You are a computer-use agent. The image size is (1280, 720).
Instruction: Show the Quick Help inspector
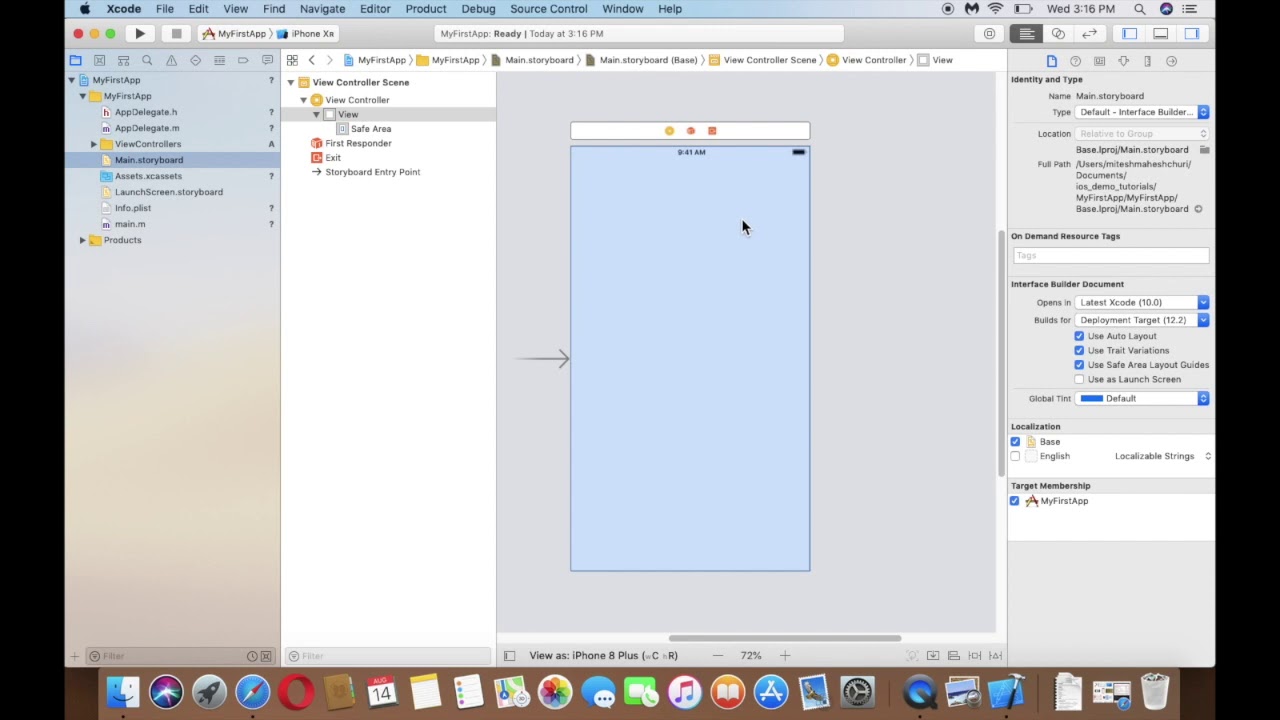pyautogui.click(x=1075, y=61)
